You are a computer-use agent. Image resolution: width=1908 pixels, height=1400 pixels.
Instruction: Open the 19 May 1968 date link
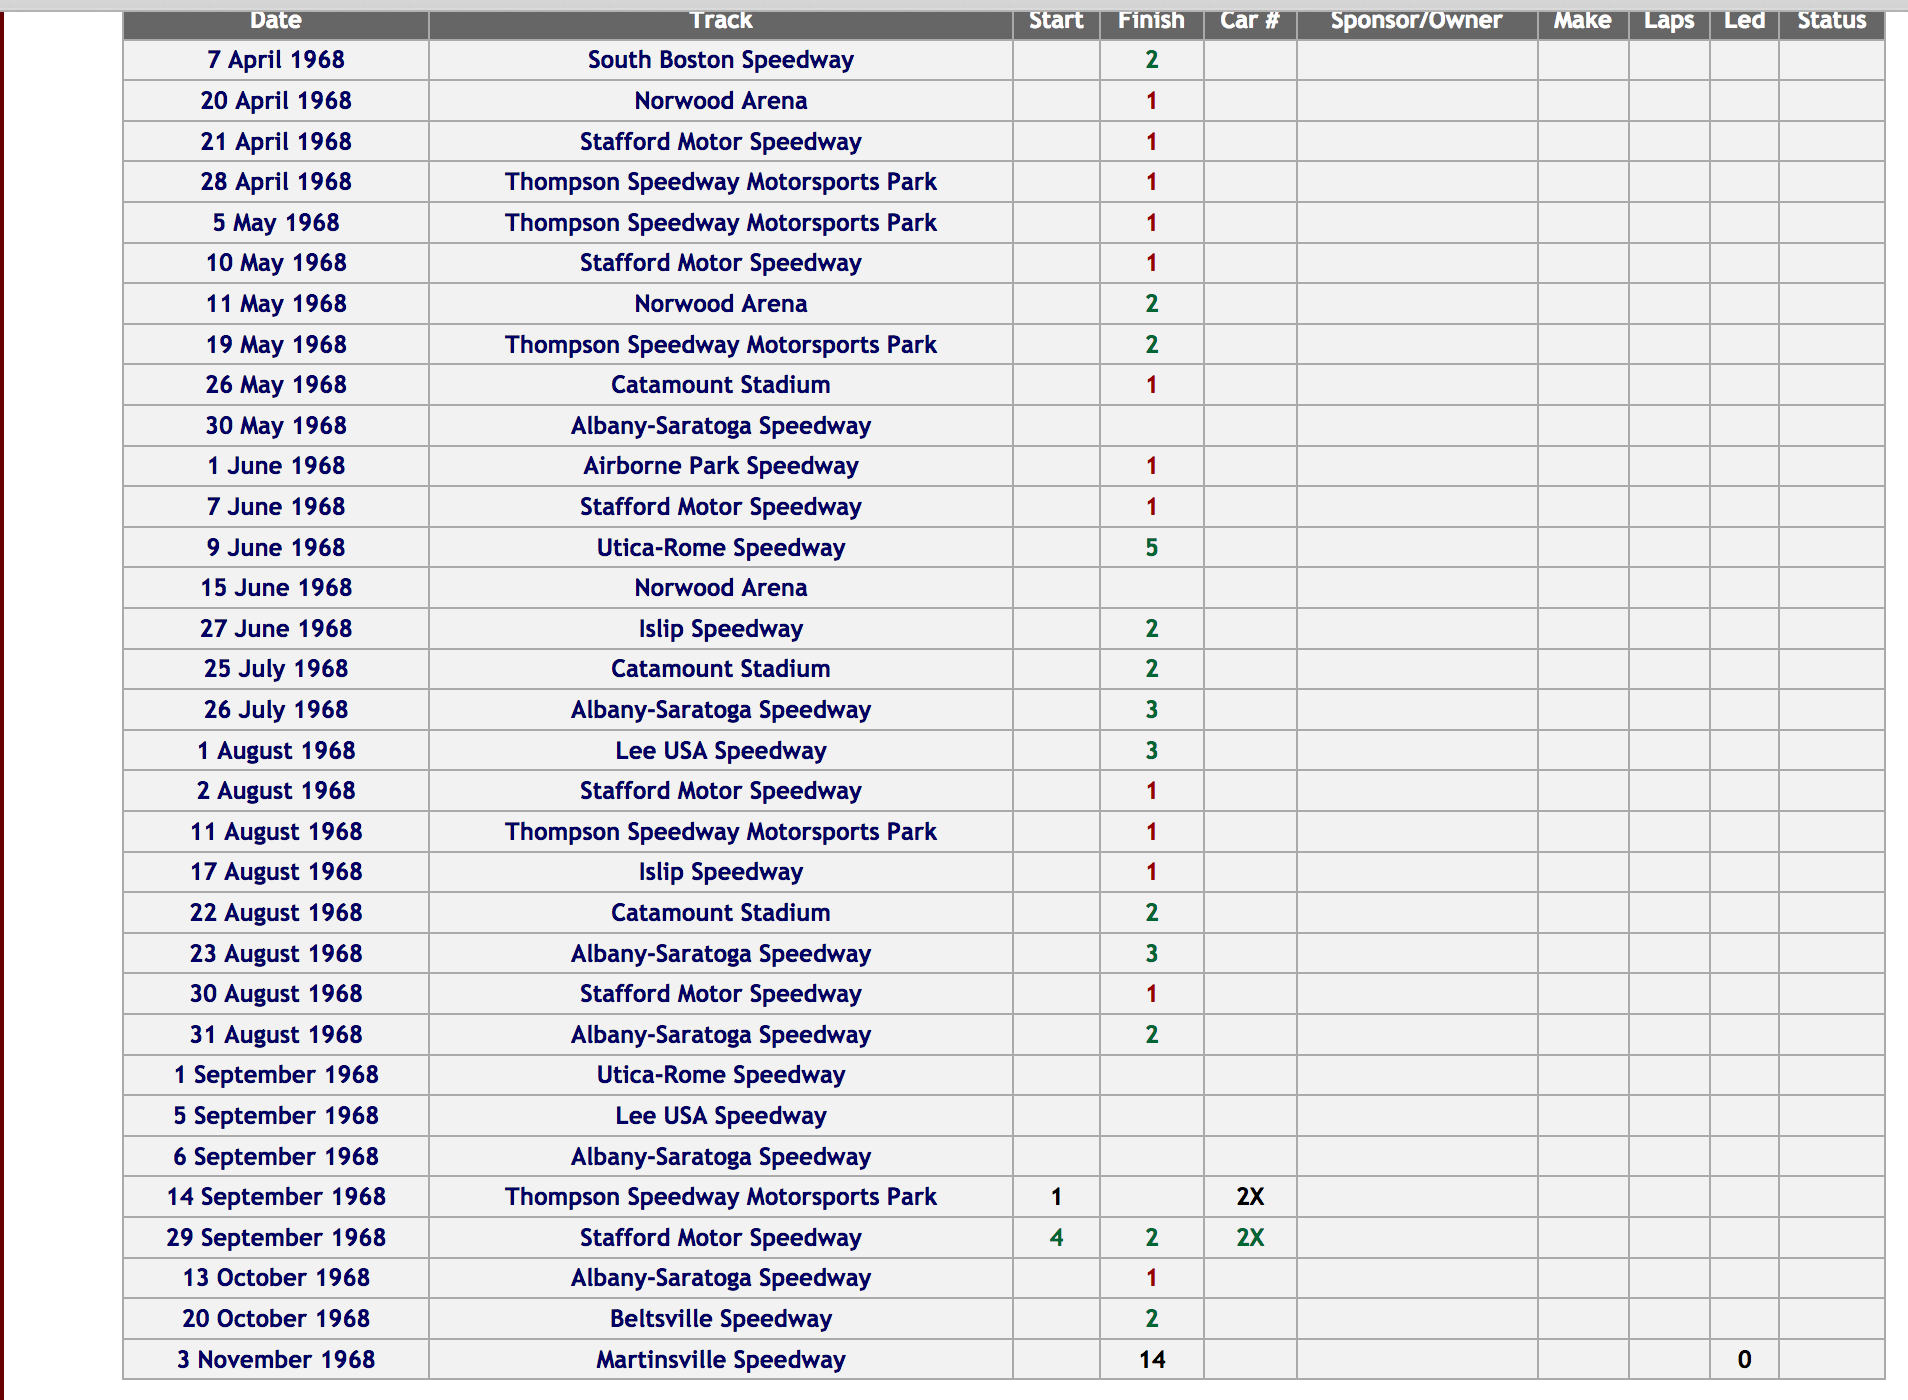pyautogui.click(x=276, y=345)
